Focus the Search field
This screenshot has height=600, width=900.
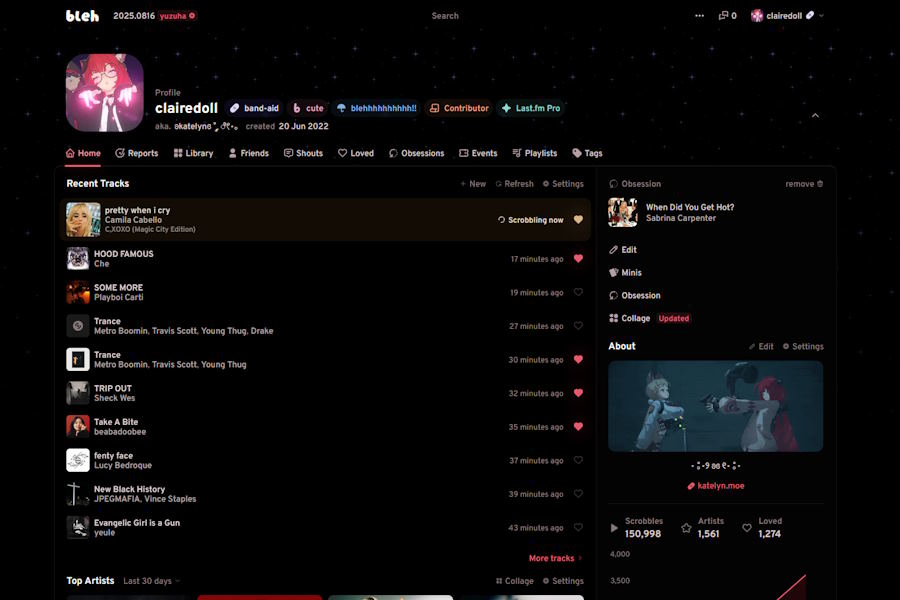pyautogui.click(x=445, y=16)
